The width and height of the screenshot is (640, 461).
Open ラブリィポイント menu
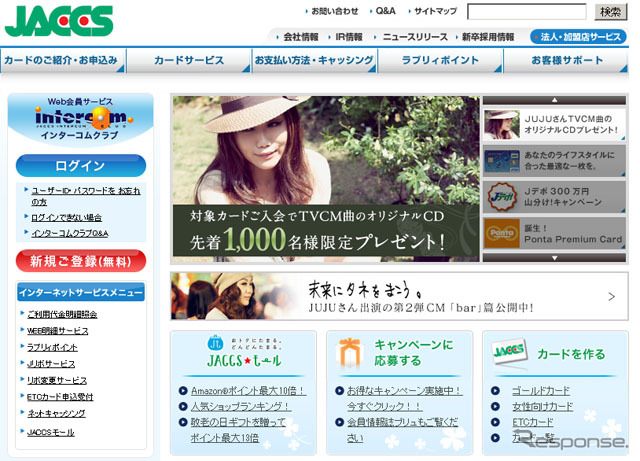point(440,60)
